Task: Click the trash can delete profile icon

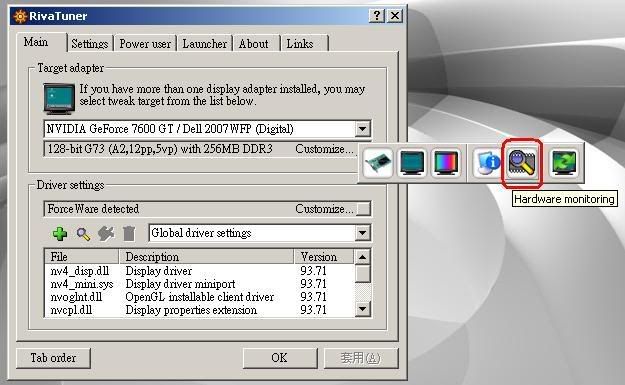Action: click(129, 234)
